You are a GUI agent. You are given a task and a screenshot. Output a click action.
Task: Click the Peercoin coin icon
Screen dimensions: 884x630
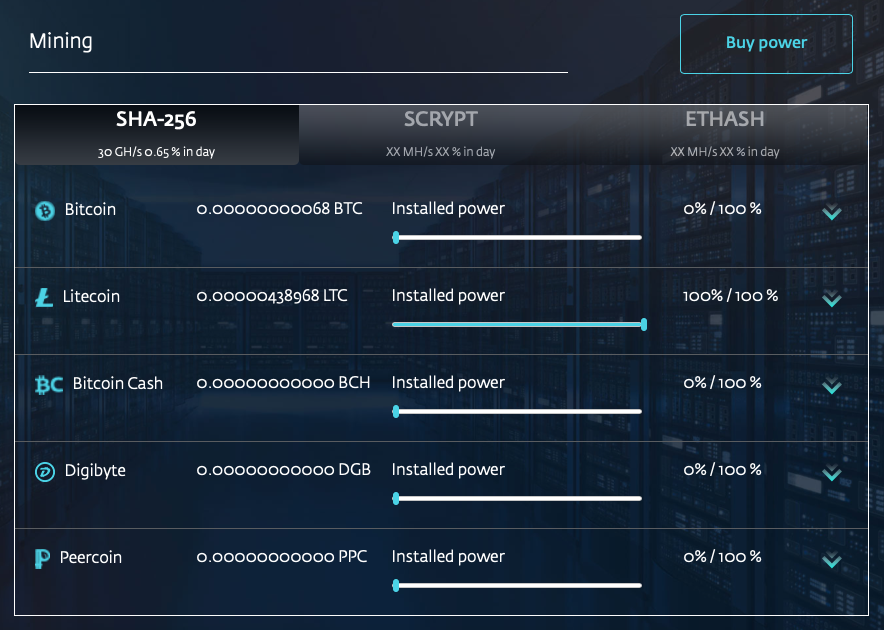pyautogui.click(x=44, y=559)
